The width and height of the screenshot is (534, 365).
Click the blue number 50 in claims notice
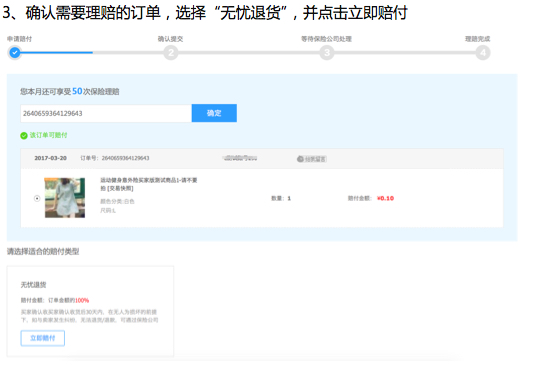tap(77, 91)
